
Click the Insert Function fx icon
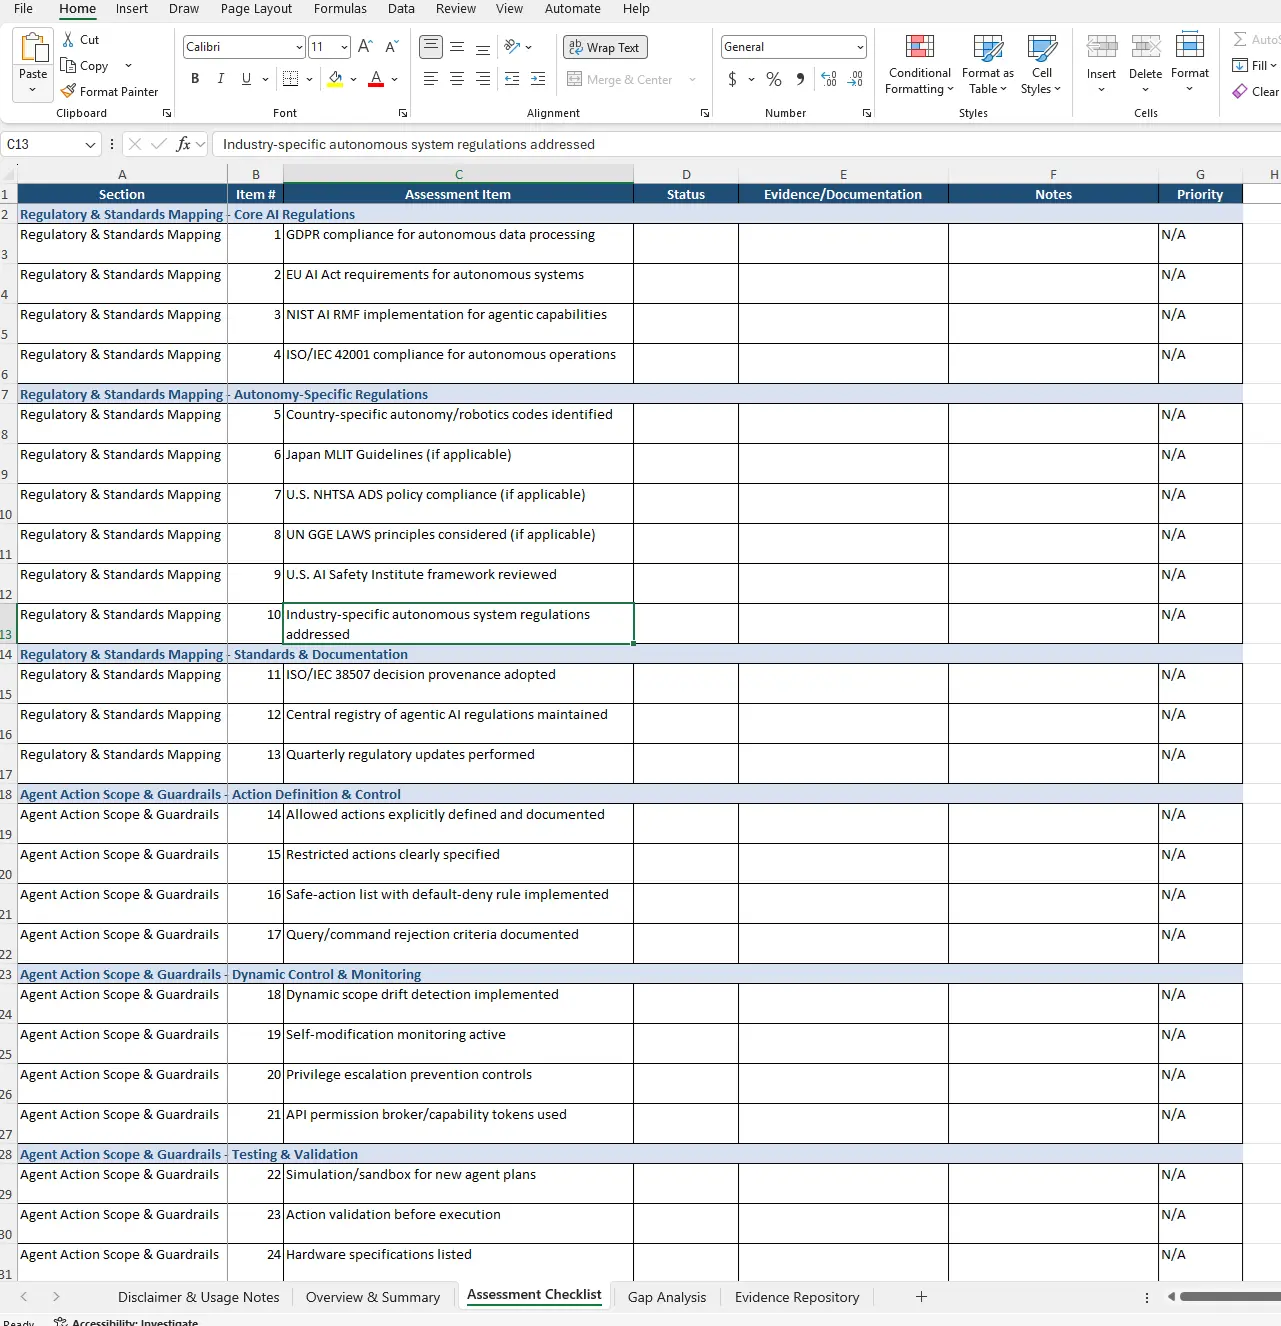point(183,144)
